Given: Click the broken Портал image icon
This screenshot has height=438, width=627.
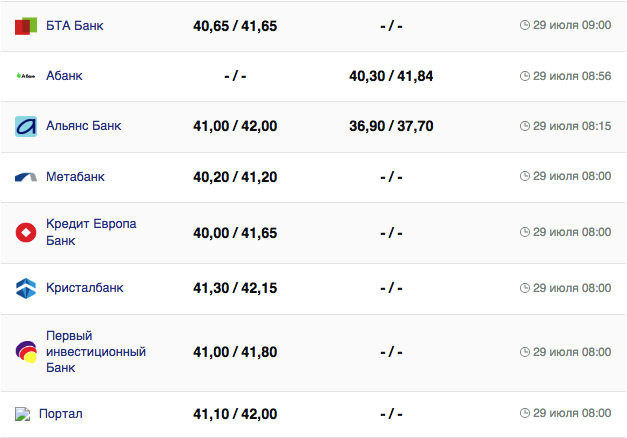Looking at the screenshot, I should pyautogui.click(x=23, y=414).
